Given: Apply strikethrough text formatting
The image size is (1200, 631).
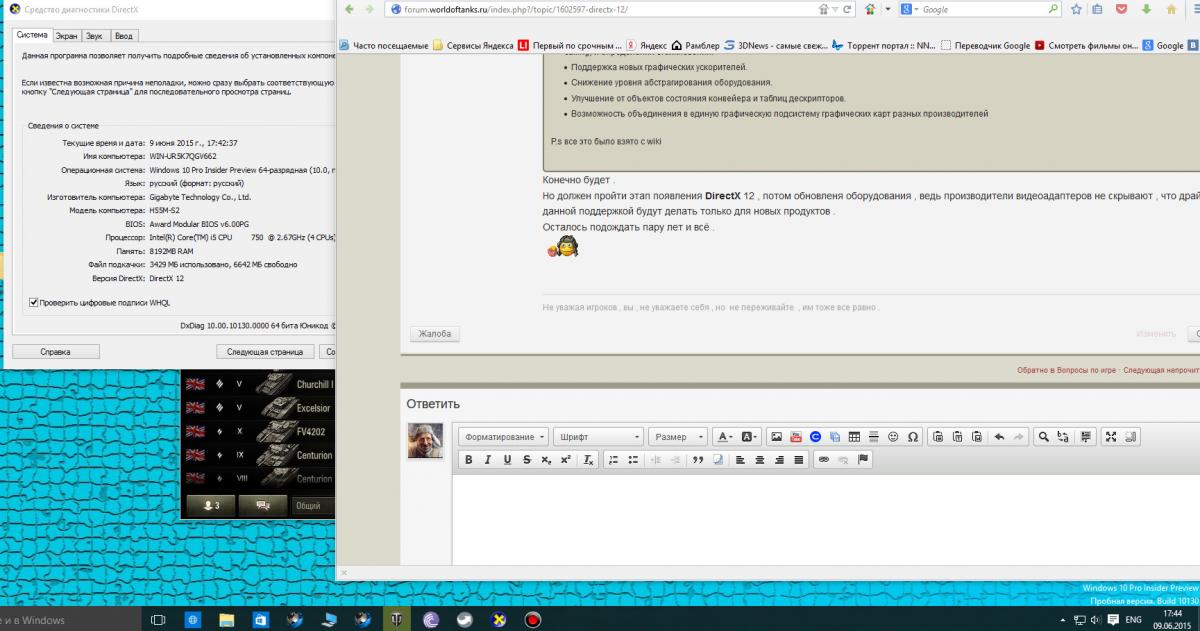Looking at the screenshot, I should point(527,460).
